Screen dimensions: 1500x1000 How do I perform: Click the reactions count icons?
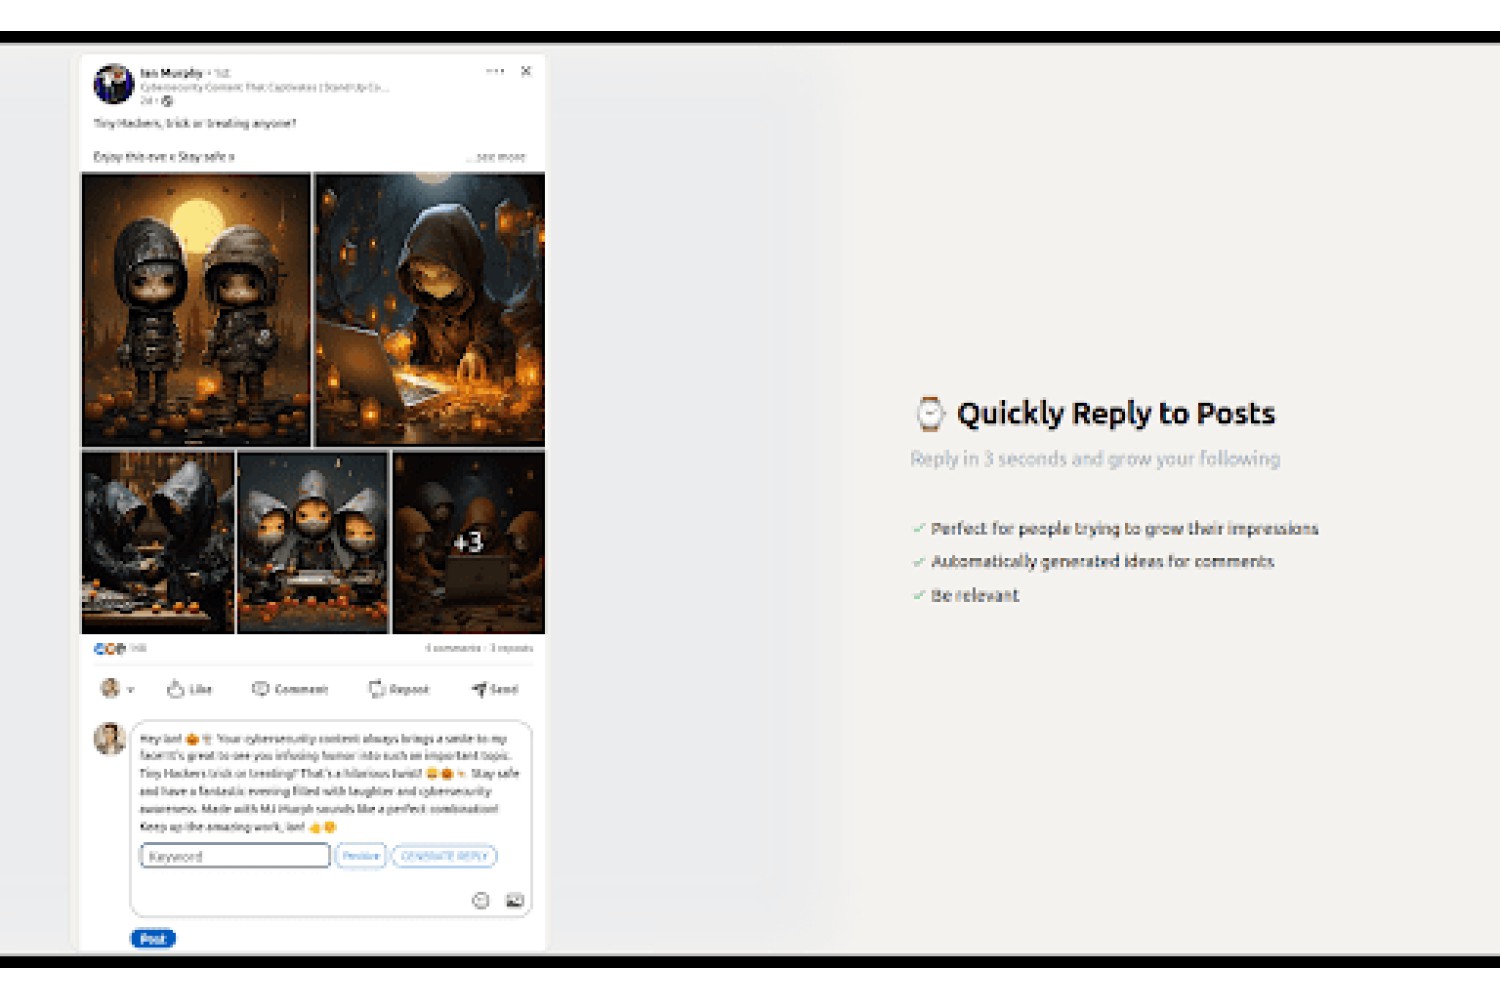point(109,649)
